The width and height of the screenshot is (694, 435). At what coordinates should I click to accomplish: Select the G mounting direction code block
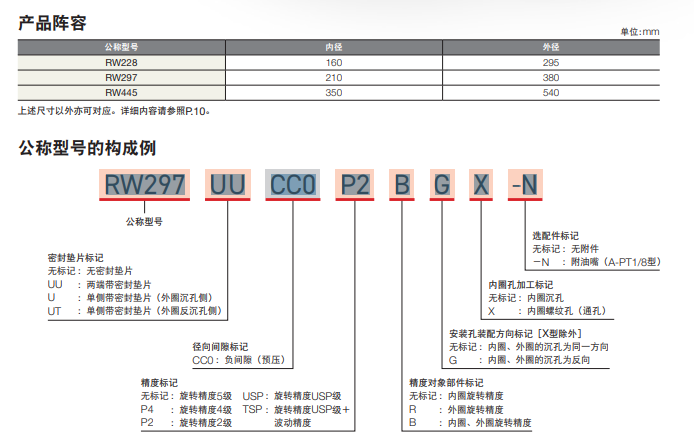click(440, 184)
